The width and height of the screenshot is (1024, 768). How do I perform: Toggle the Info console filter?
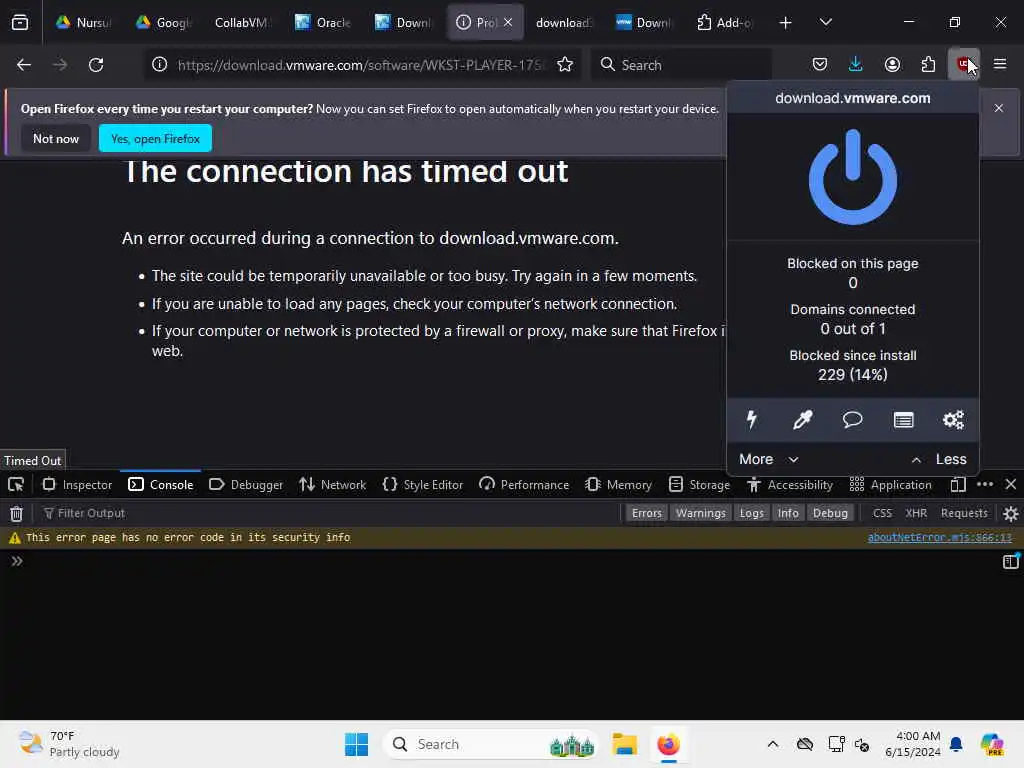pyautogui.click(x=788, y=513)
